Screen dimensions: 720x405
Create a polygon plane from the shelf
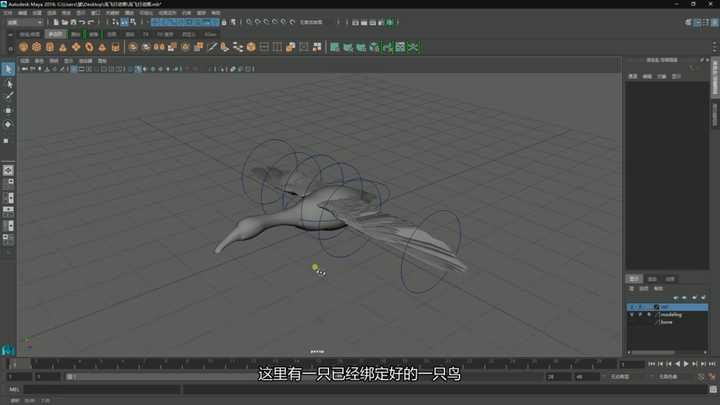pos(76,47)
